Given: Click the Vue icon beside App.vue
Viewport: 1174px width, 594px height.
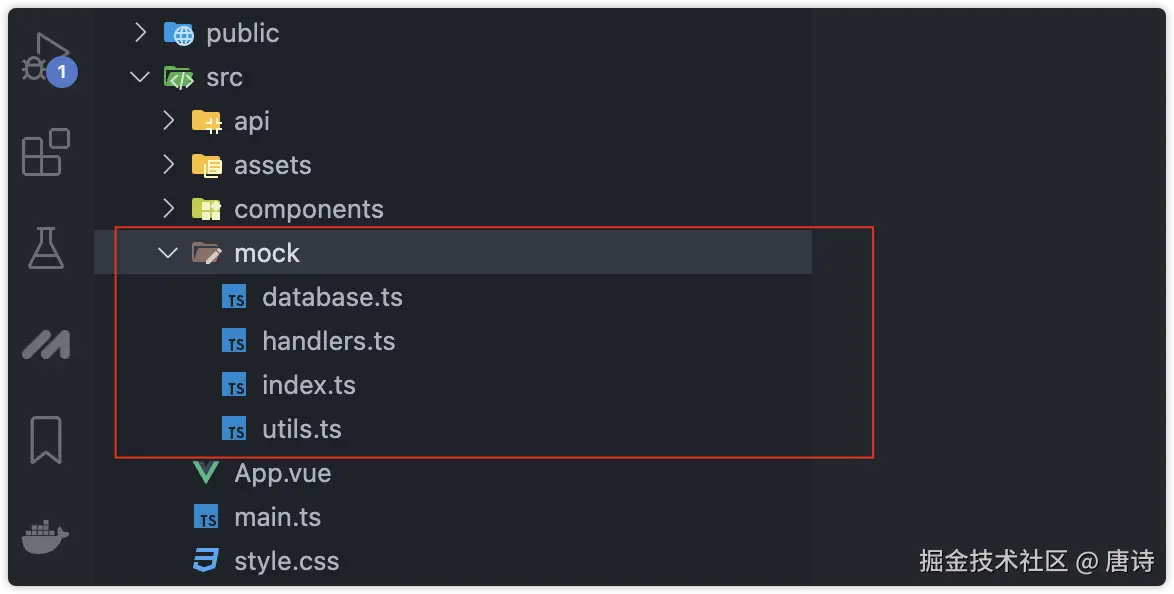Looking at the screenshot, I should (206, 473).
